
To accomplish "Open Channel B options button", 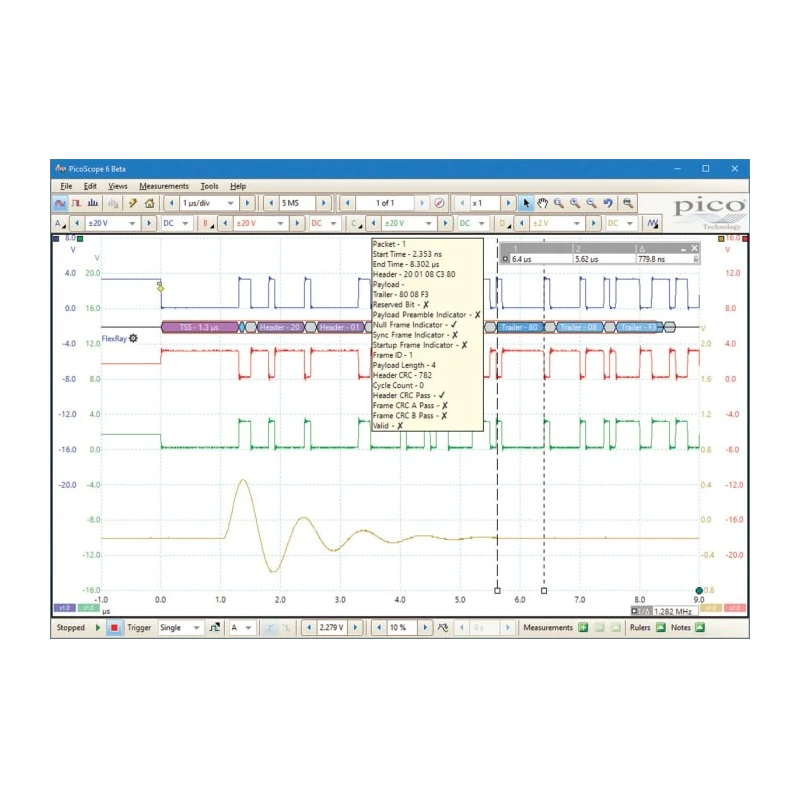I will point(208,223).
